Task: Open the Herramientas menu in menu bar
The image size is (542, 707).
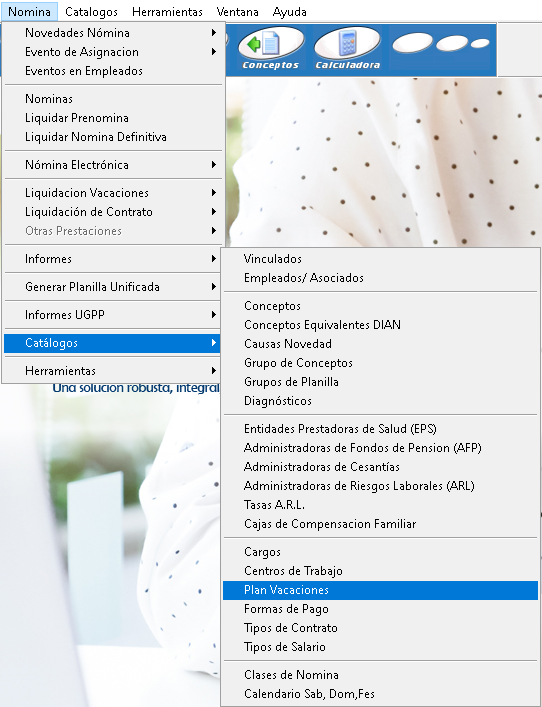Action: coord(167,12)
